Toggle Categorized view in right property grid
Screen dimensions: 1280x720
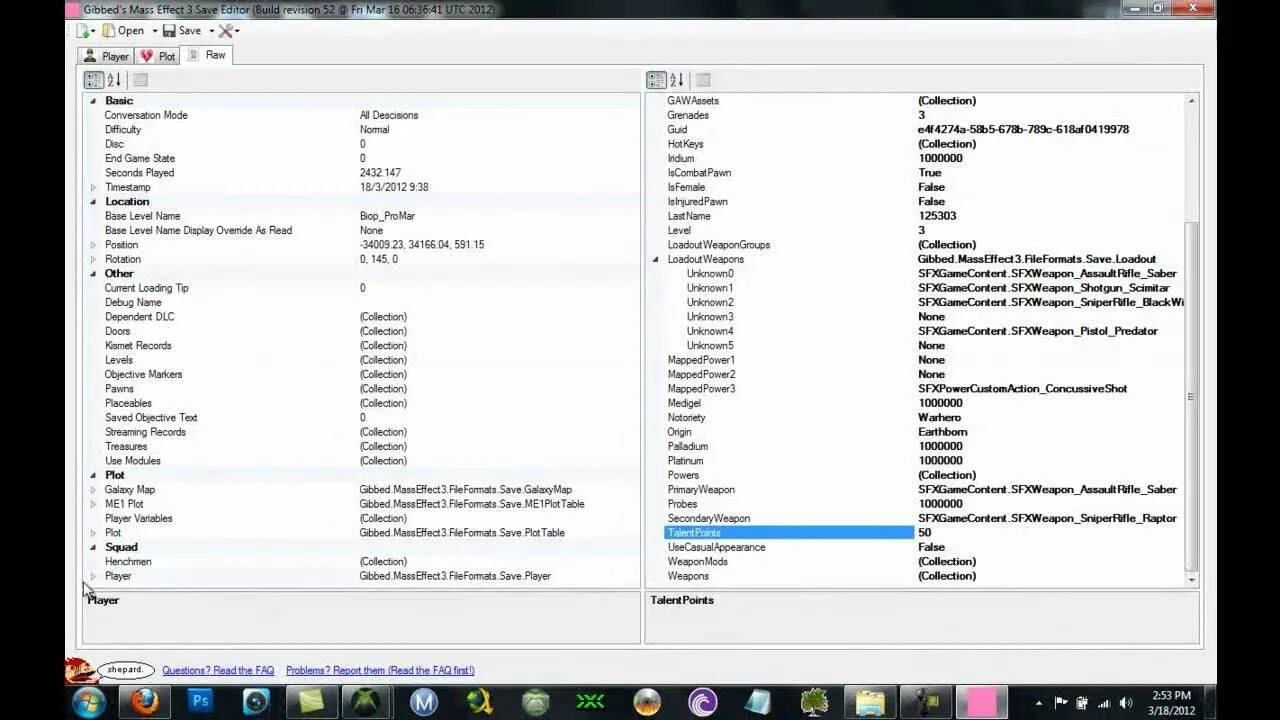click(656, 80)
